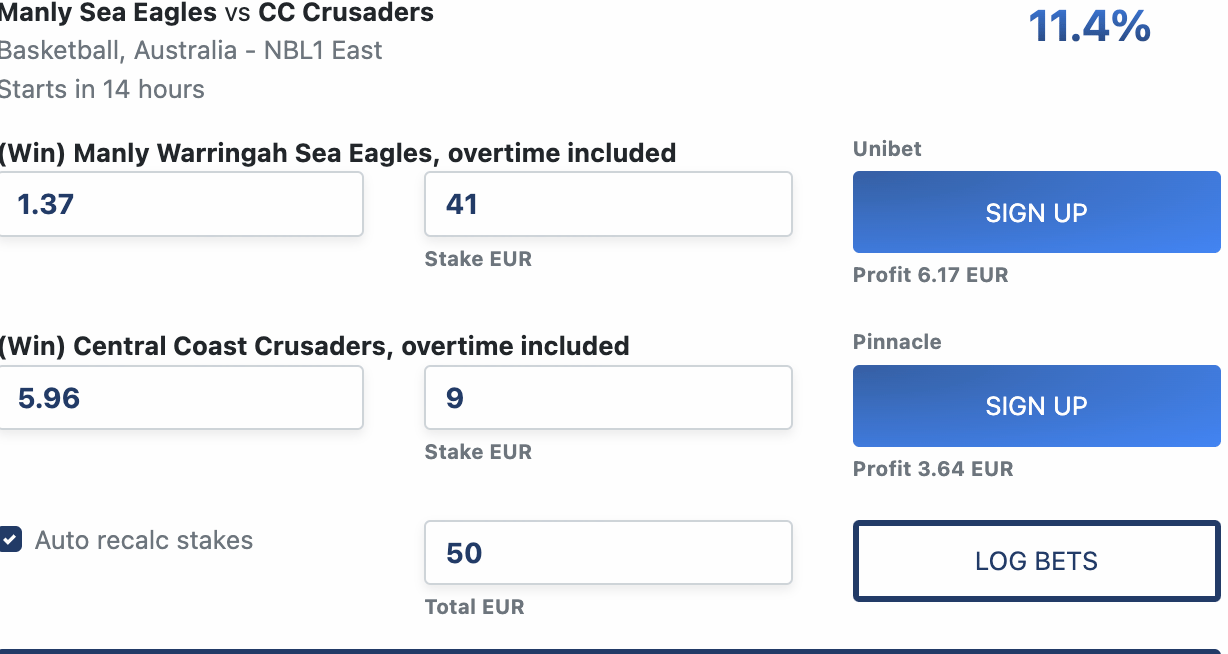Click the Total EUR field with 50

click(x=608, y=552)
